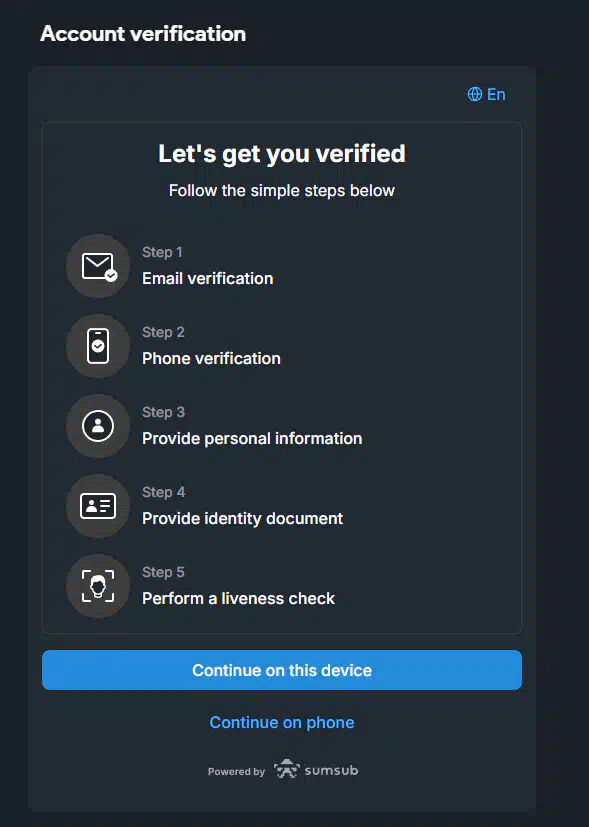Select Perform a liveness check text
This screenshot has width=589, height=827.
[x=238, y=599]
